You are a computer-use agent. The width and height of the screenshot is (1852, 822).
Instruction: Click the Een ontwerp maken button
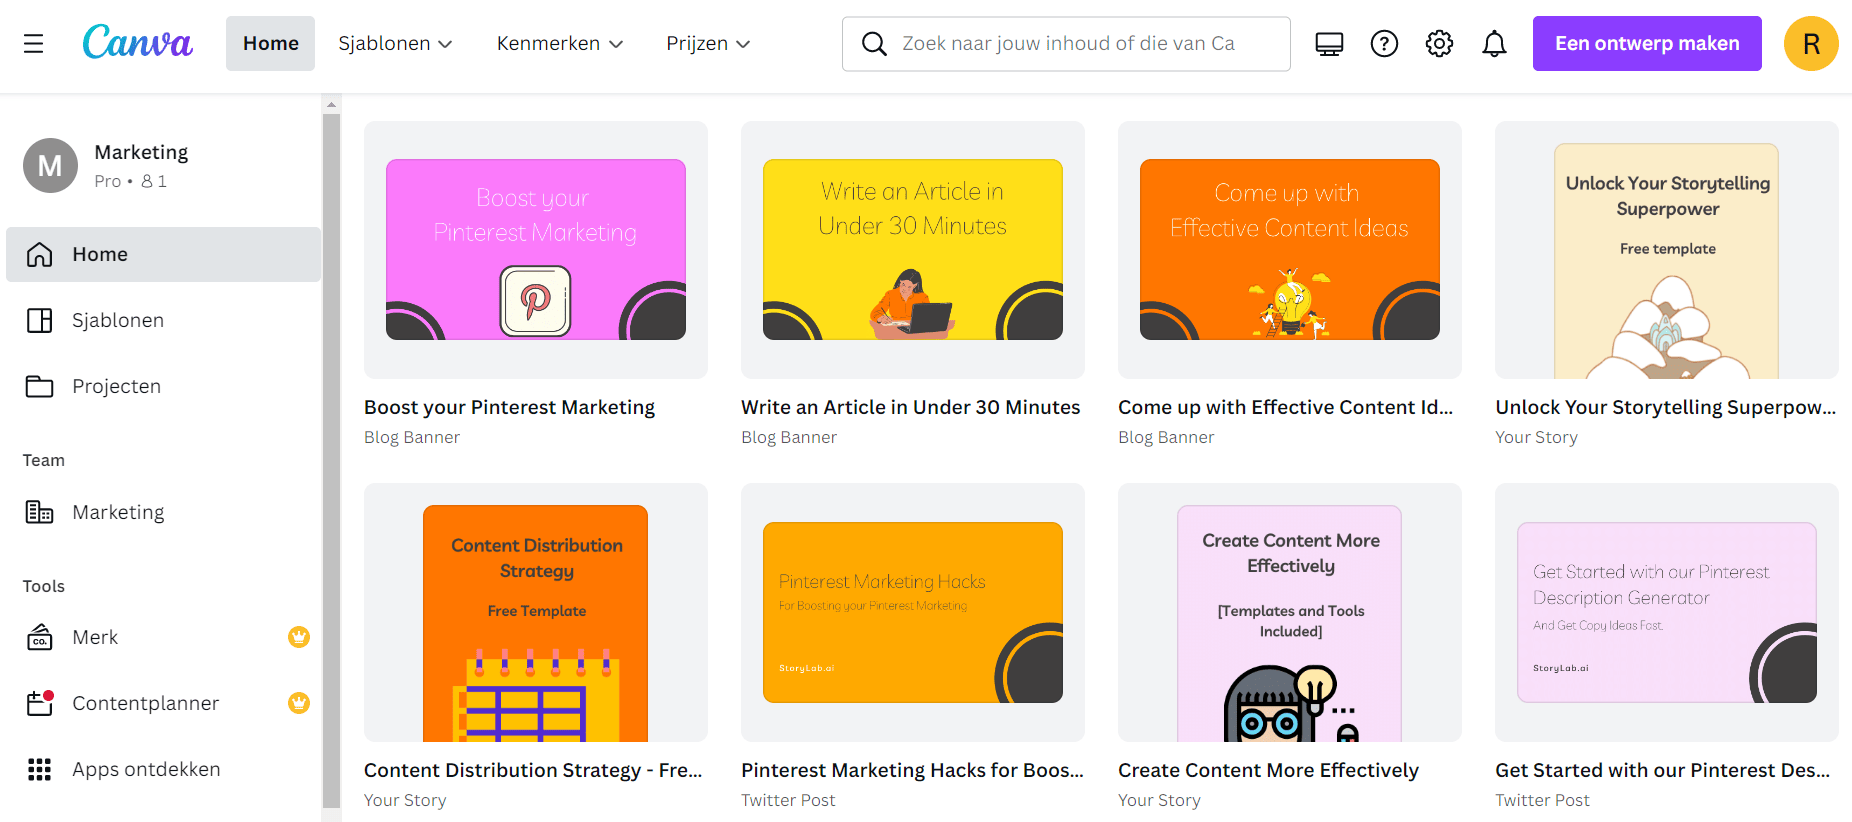pos(1646,44)
